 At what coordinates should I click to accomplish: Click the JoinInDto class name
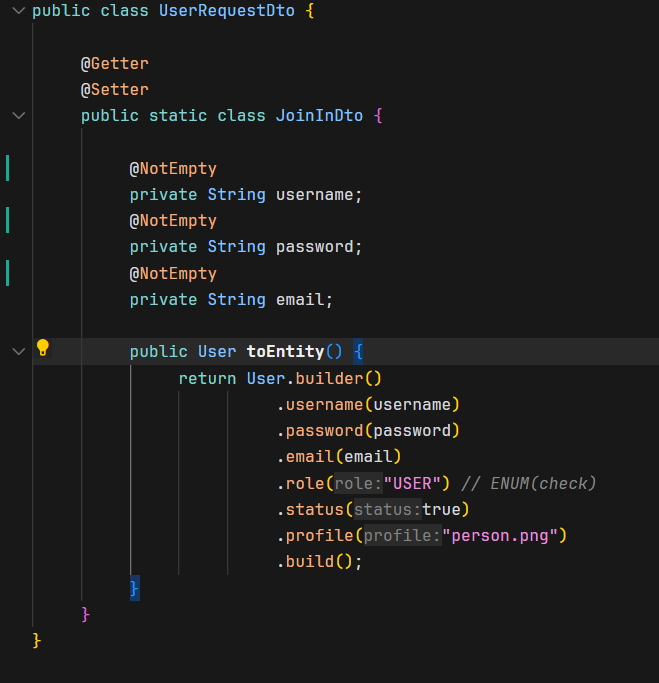(319, 116)
